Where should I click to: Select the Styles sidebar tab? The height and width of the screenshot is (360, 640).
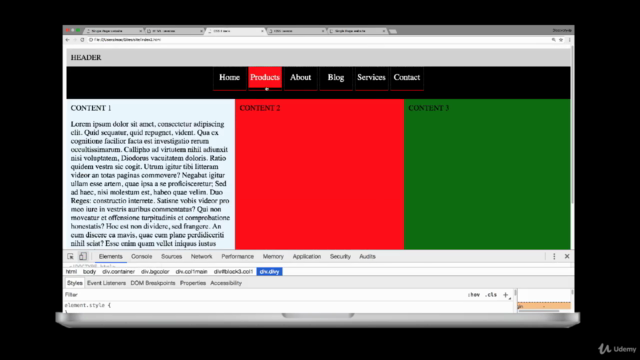click(74, 283)
